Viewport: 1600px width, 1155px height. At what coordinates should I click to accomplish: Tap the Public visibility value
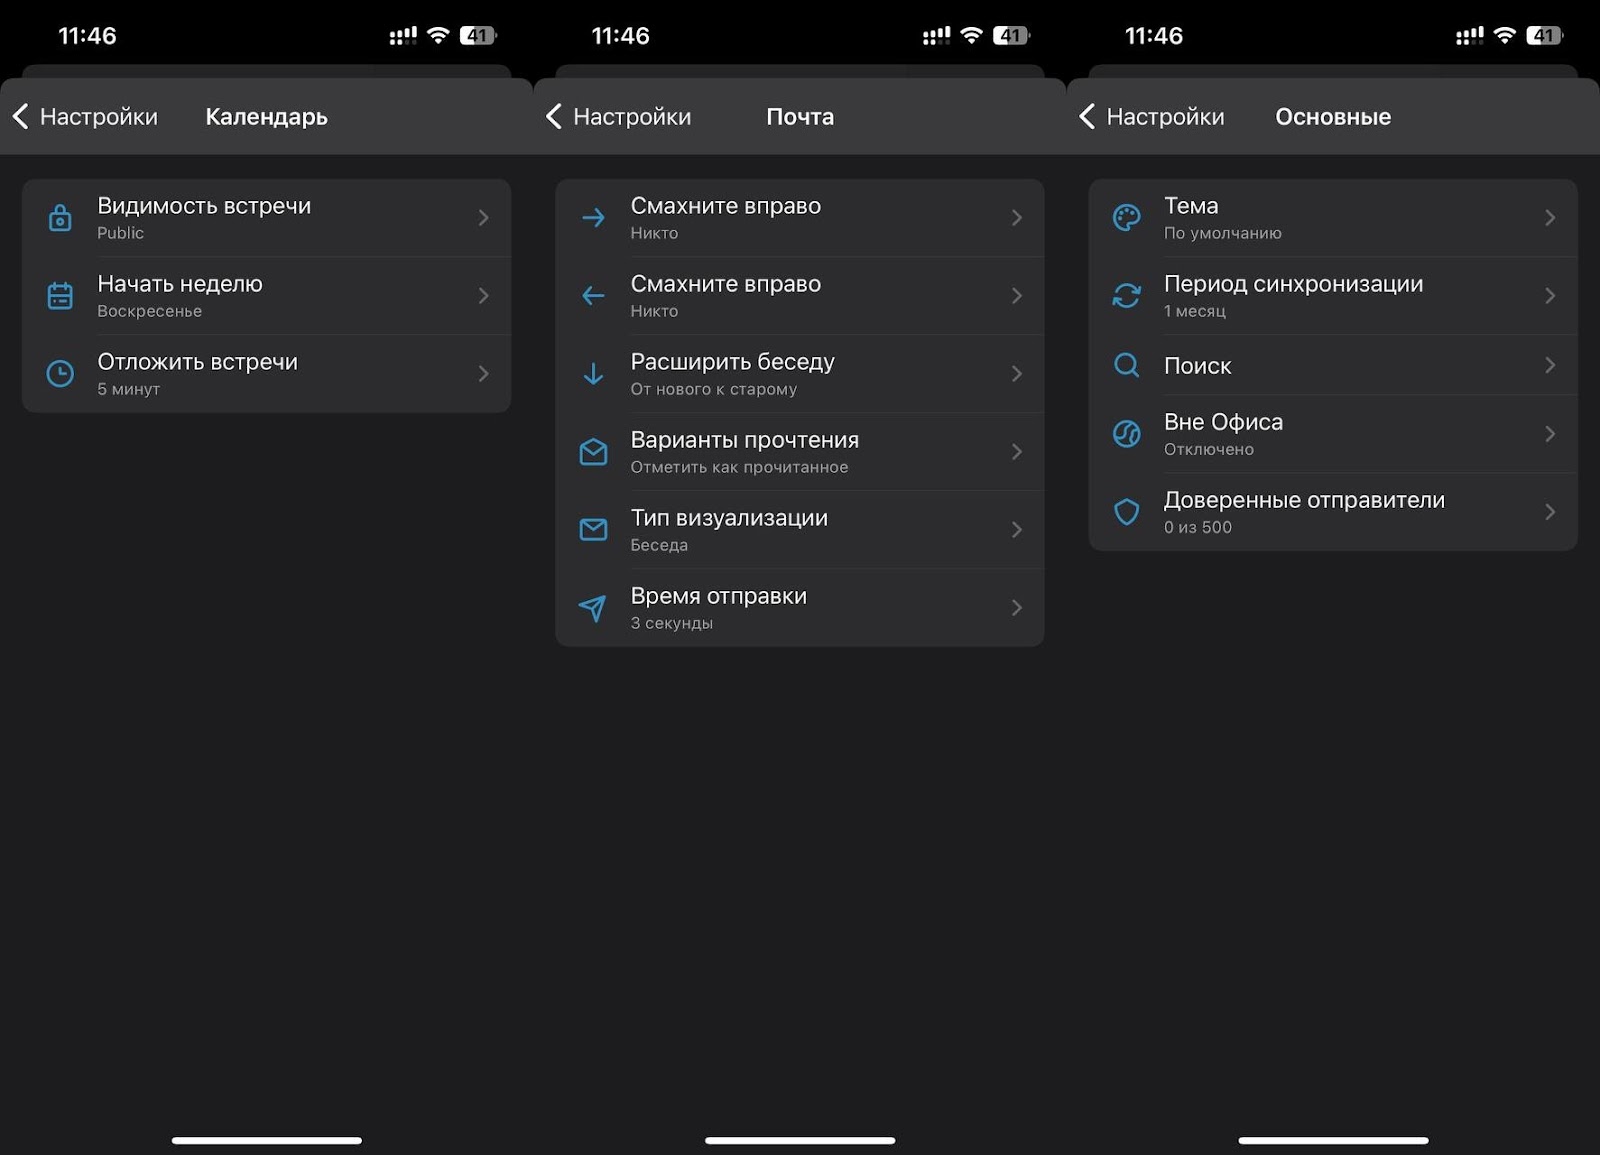click(x=120, y=233)
